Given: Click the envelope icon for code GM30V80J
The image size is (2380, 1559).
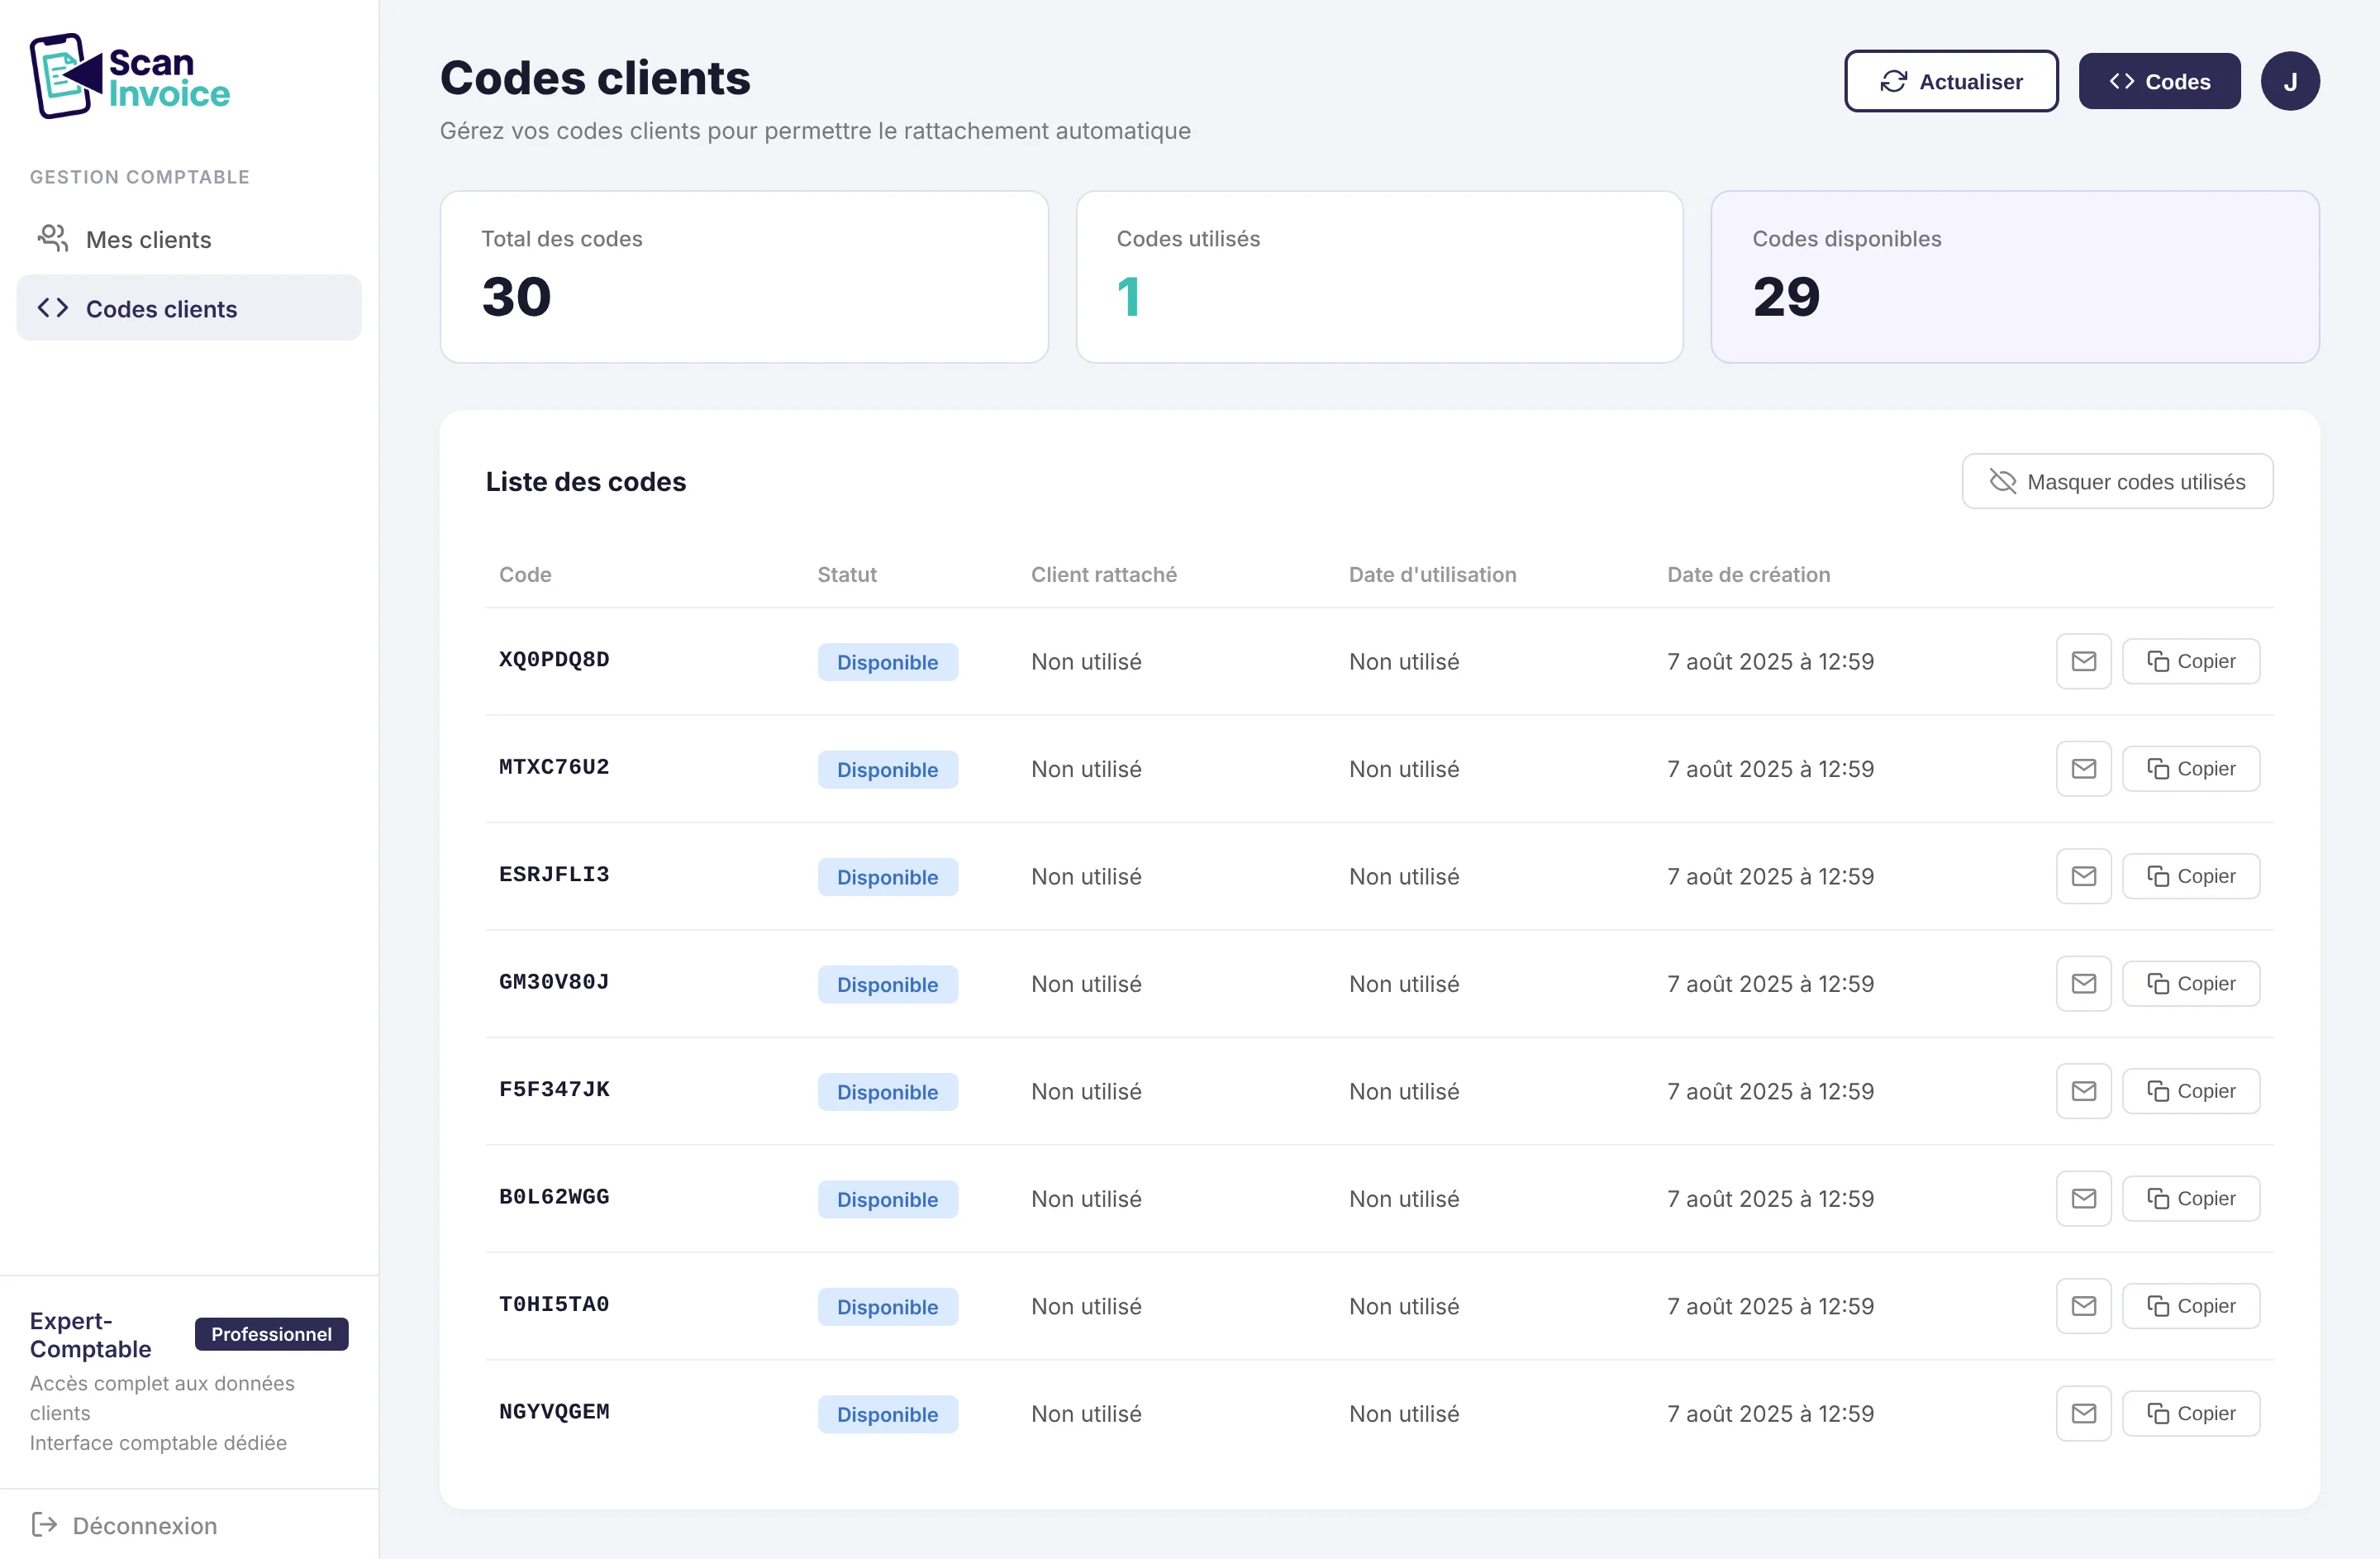Looking at the screenshot, I should point(2083,983).
